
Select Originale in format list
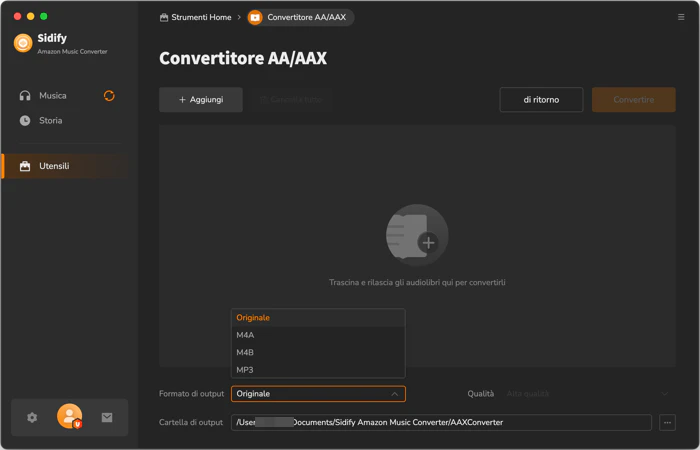coord(318,318)
